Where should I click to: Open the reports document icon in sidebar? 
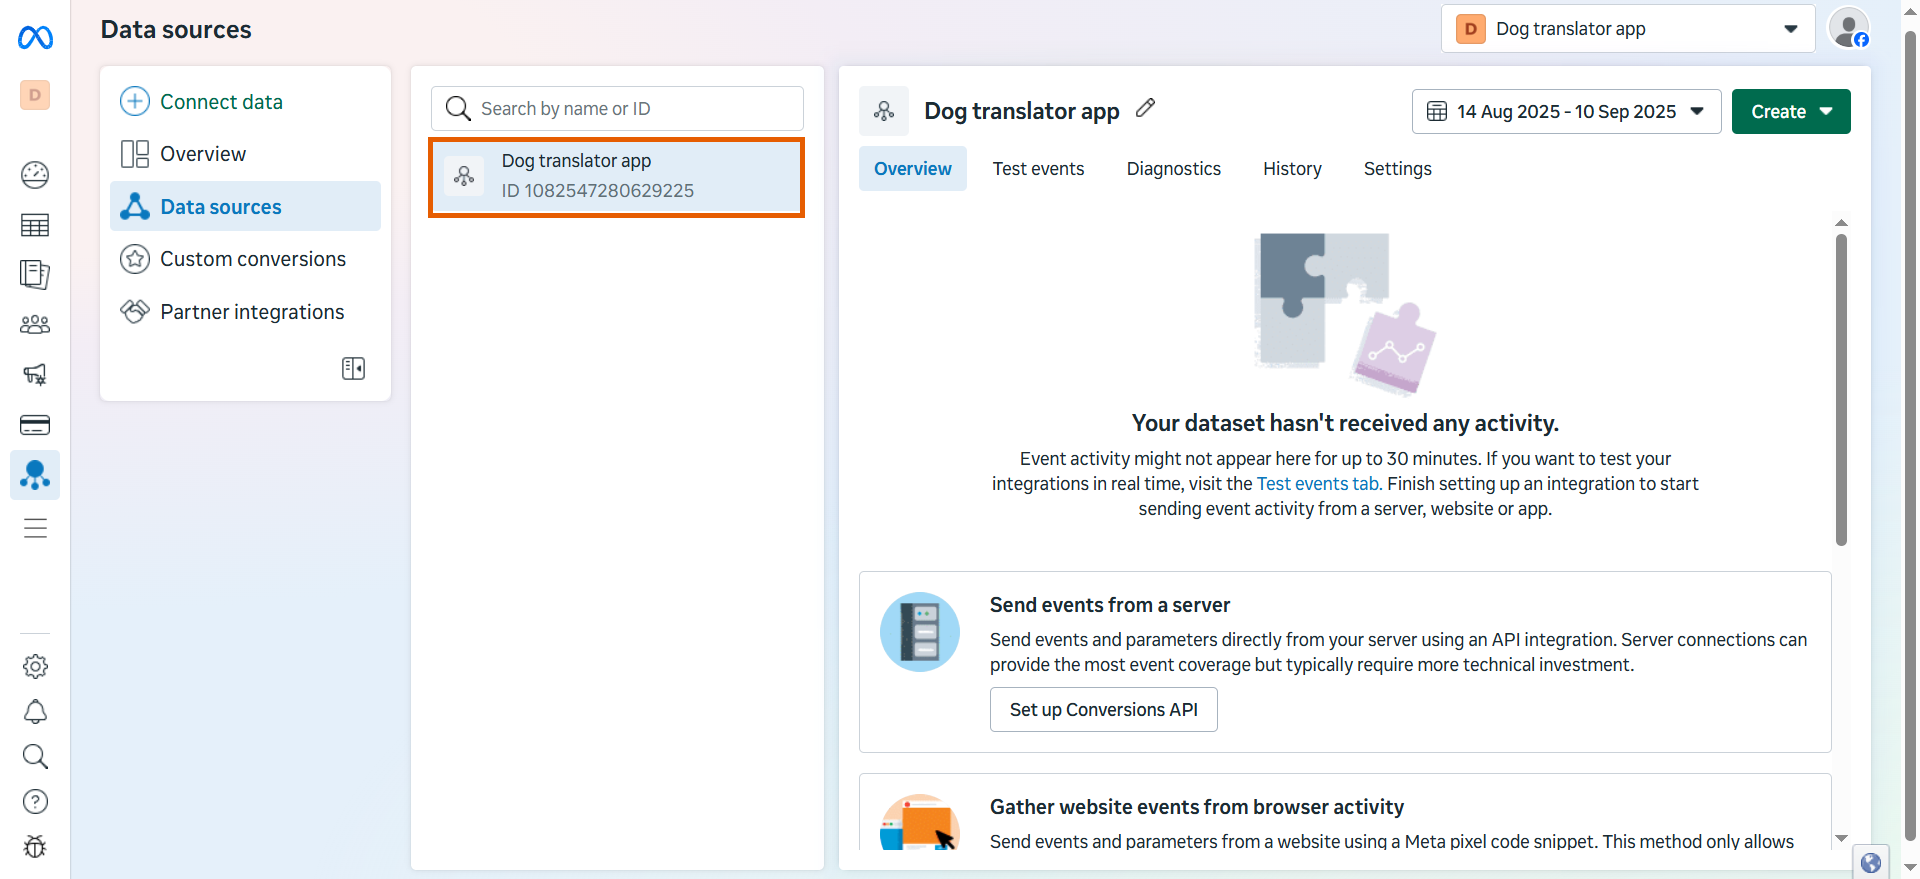[x=35, y=274]
